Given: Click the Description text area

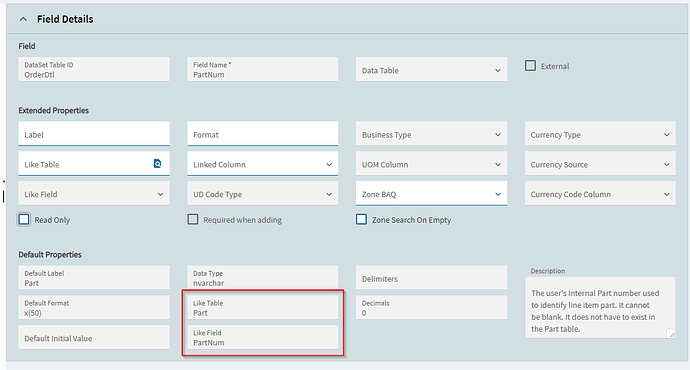Looking at the screenshot, I should pos(600,308).
